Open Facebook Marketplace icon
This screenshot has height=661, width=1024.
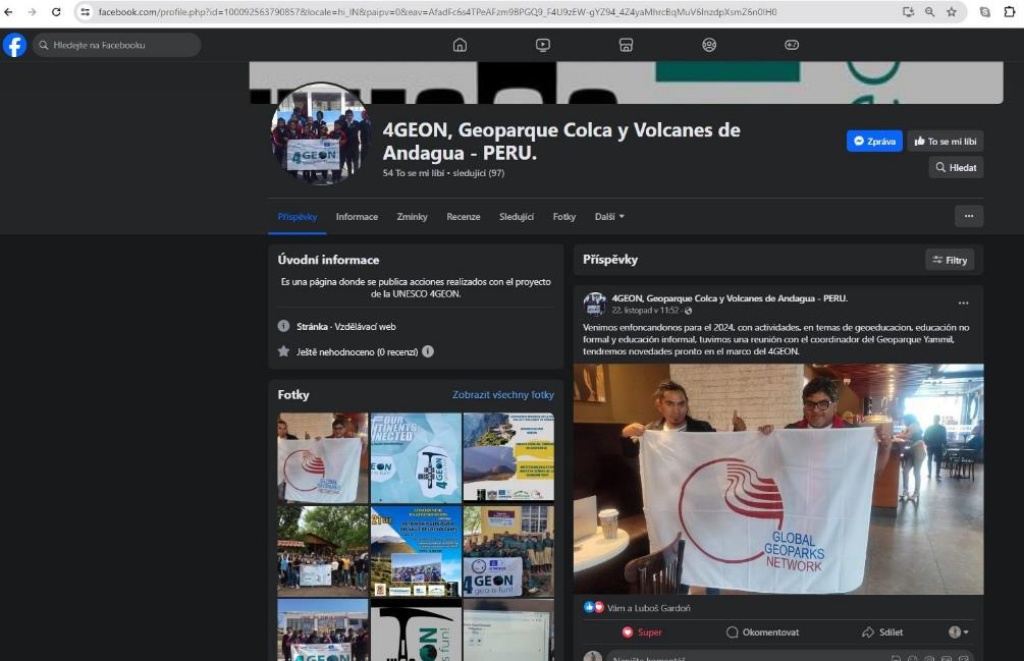[x=626, y=45]
